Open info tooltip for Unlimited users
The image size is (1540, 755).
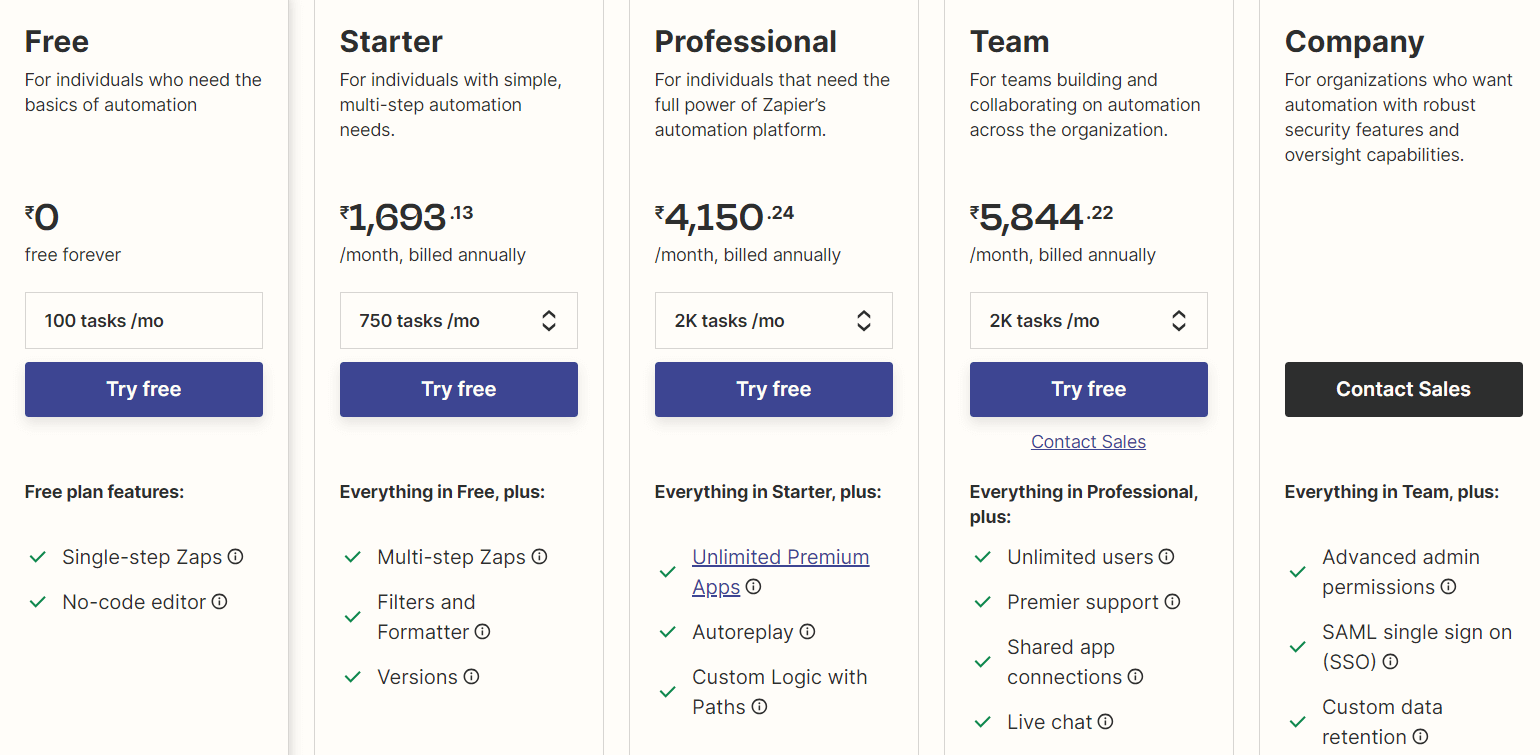point(1166,557)
